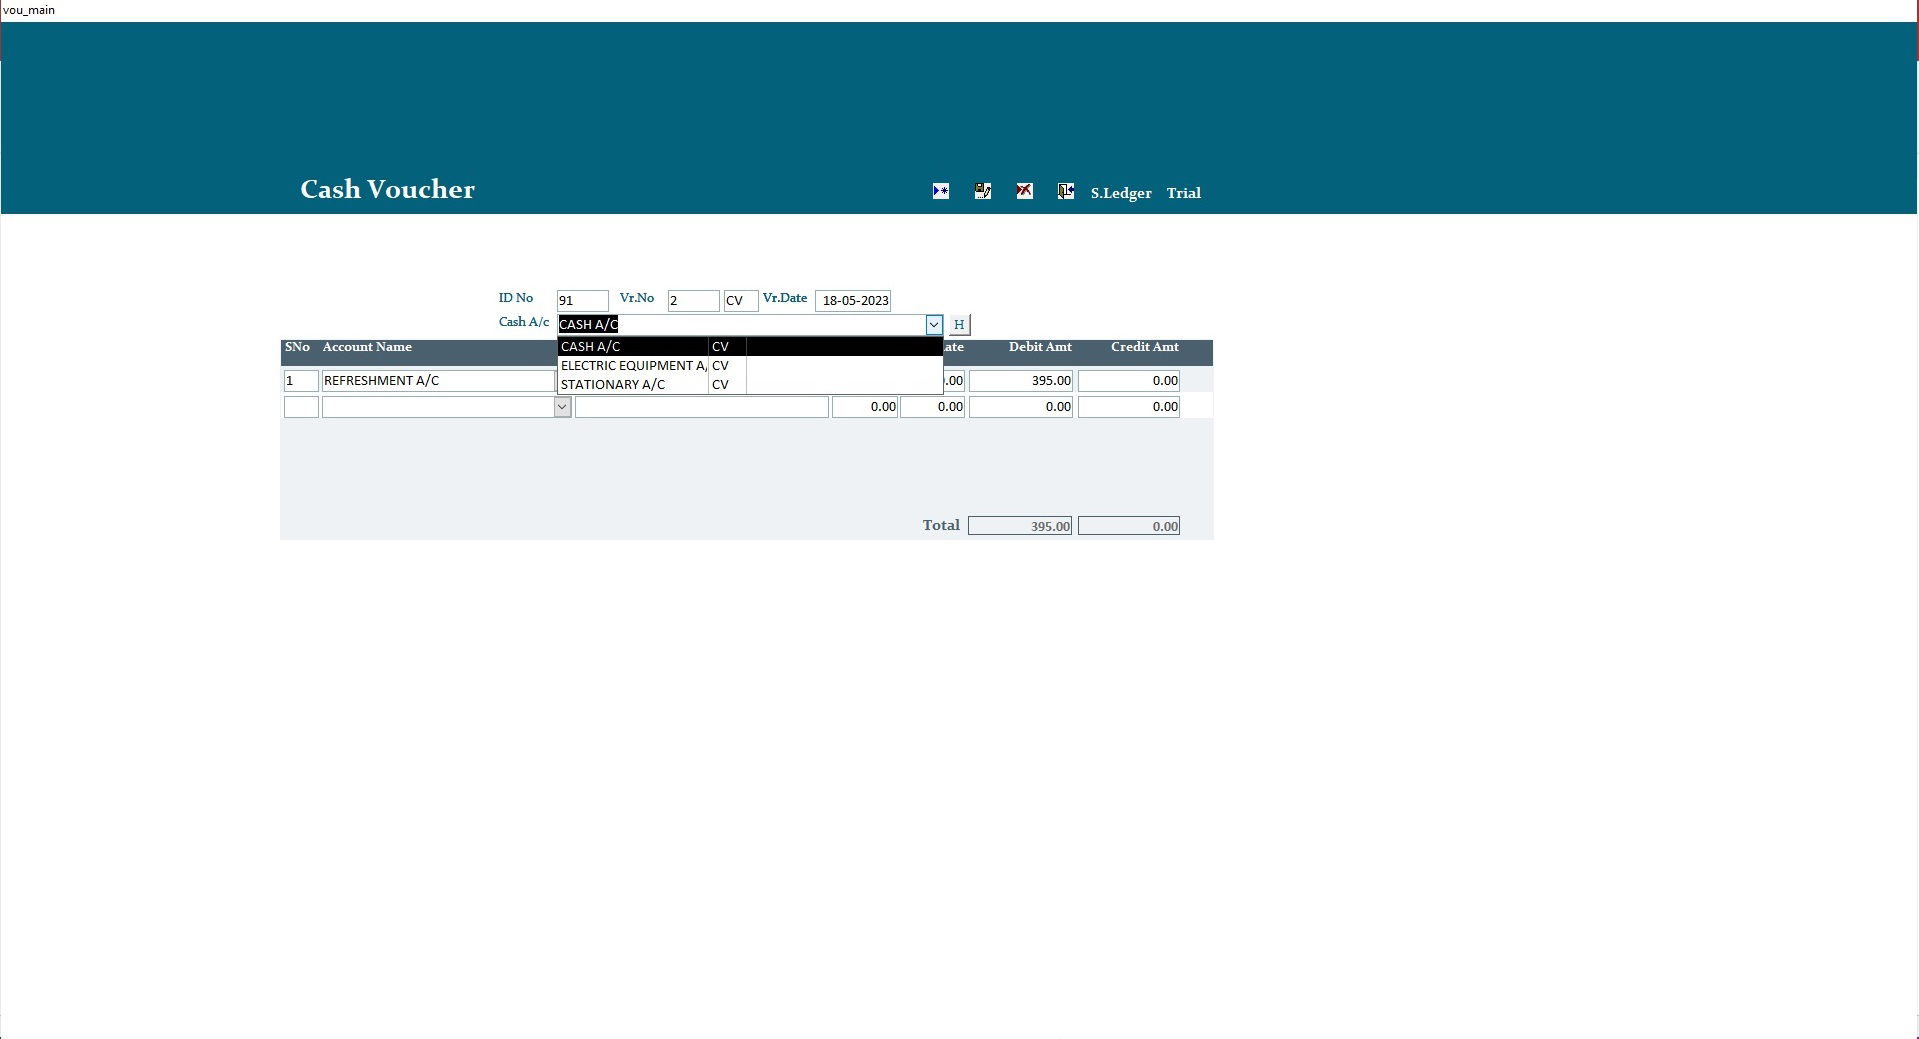1919x1039 pixels.
Task: Open the S.Ledger link
Action: pos(1121,193)
